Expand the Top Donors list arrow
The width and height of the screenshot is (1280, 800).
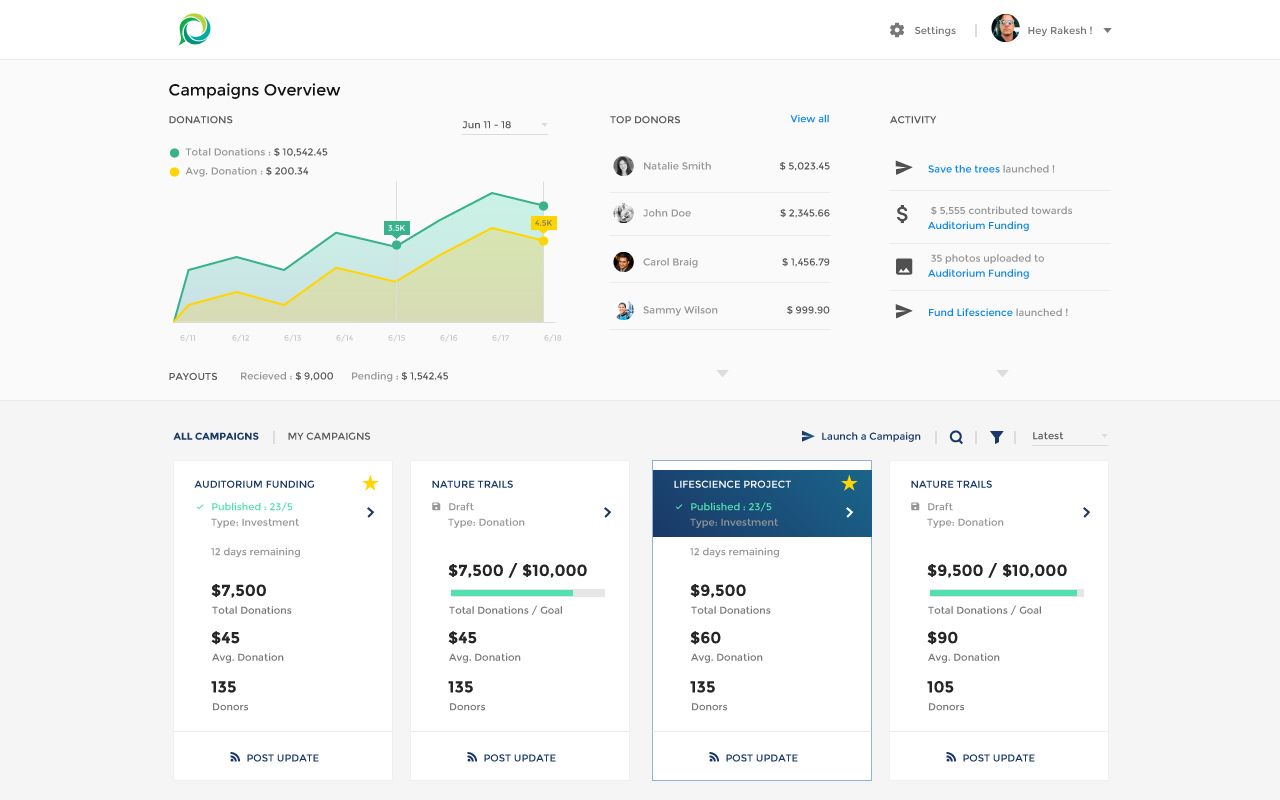(x=722, y=374)
